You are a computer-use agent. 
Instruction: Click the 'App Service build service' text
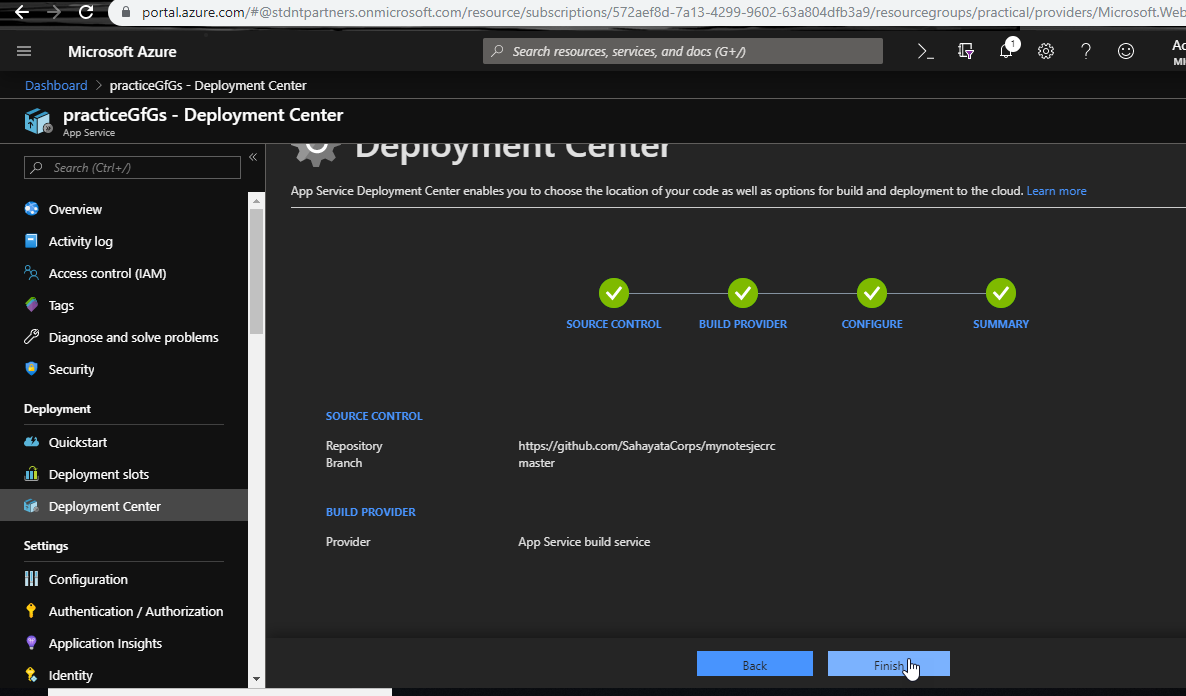point(584,542)
